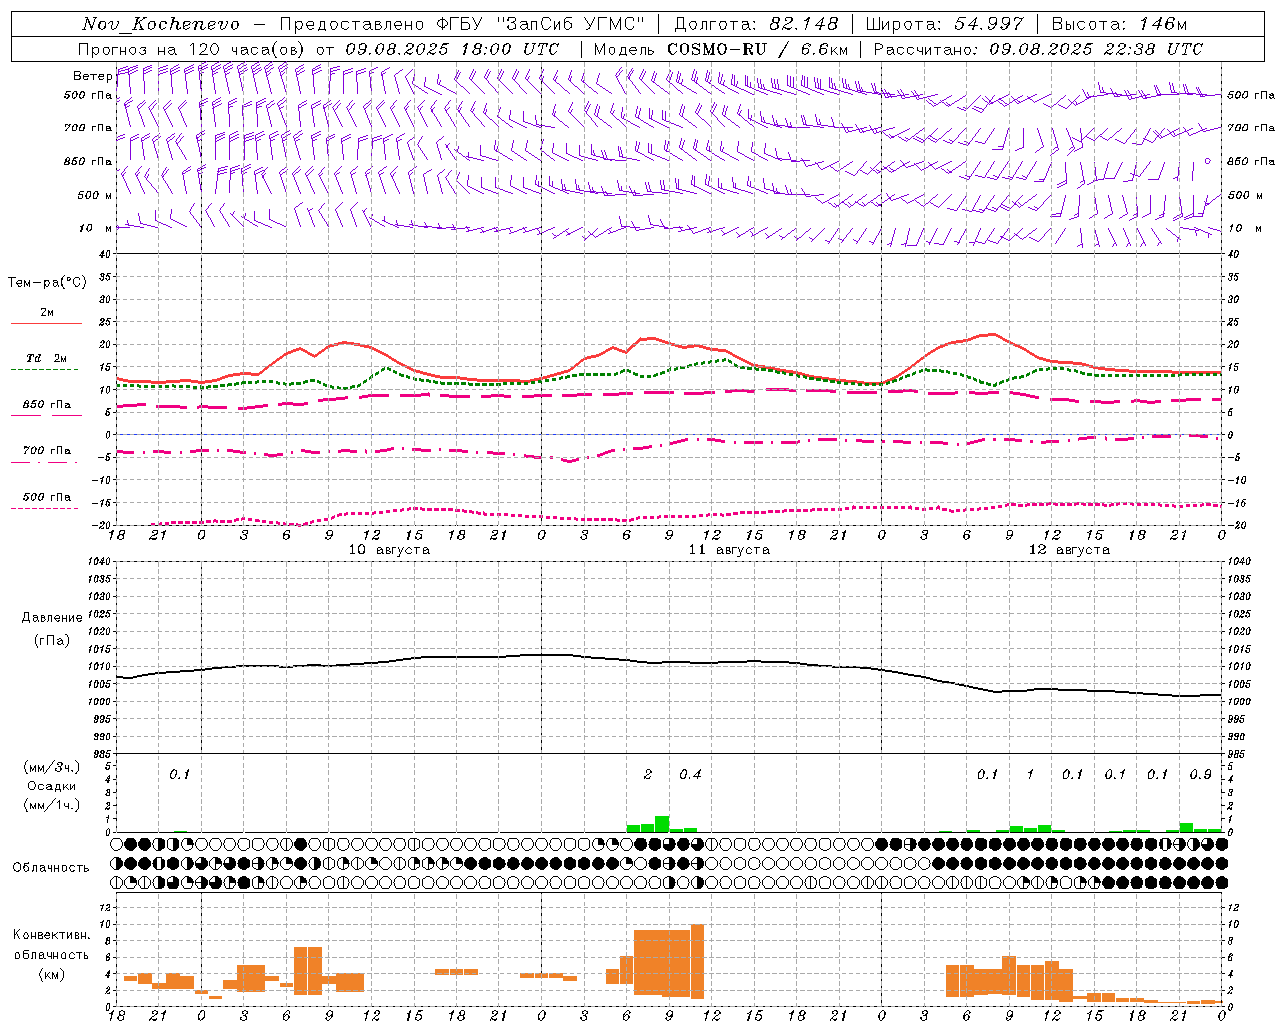Click the 'Td 2м' dew point legend entry
1280x1024 pixels.
point(47,358)
